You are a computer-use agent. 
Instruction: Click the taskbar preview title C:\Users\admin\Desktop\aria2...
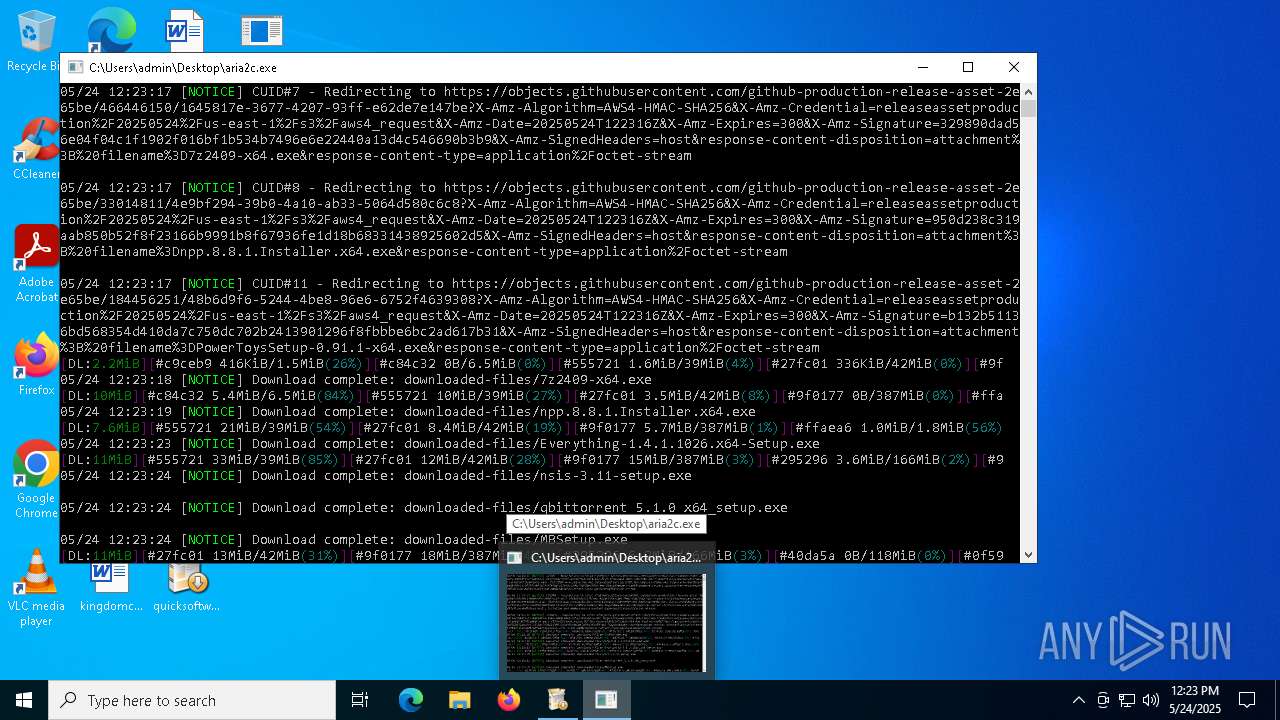point(616,558)
